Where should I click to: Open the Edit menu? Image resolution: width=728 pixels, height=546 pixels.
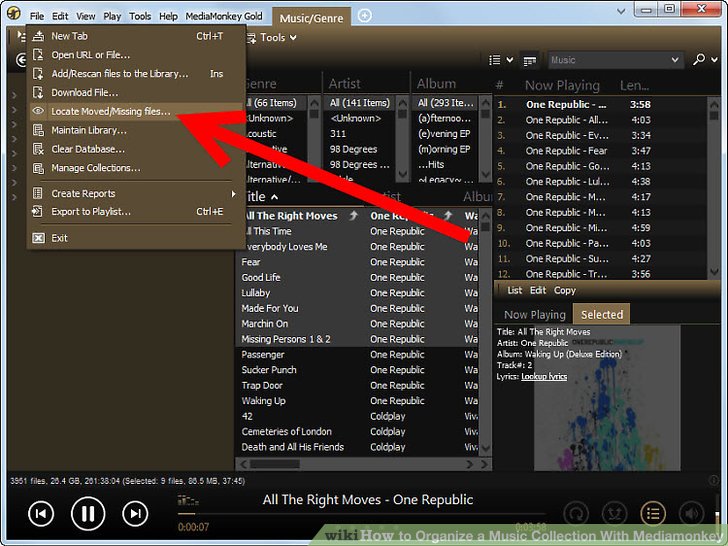[x=60, y=16]
